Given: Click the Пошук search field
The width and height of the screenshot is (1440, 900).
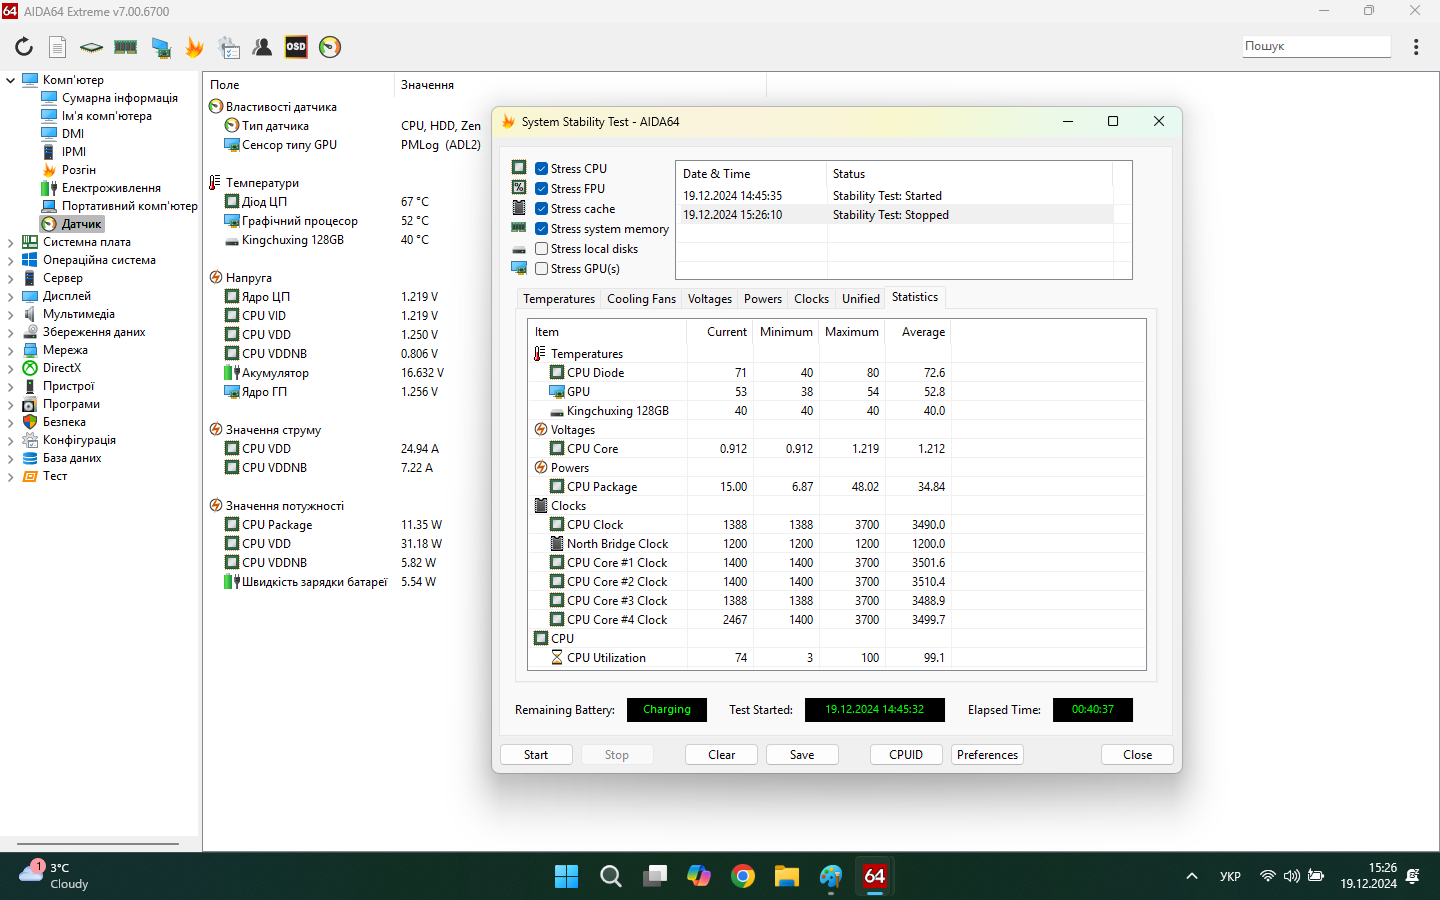Looking at the screenshot, I should tap(1316, 46).
